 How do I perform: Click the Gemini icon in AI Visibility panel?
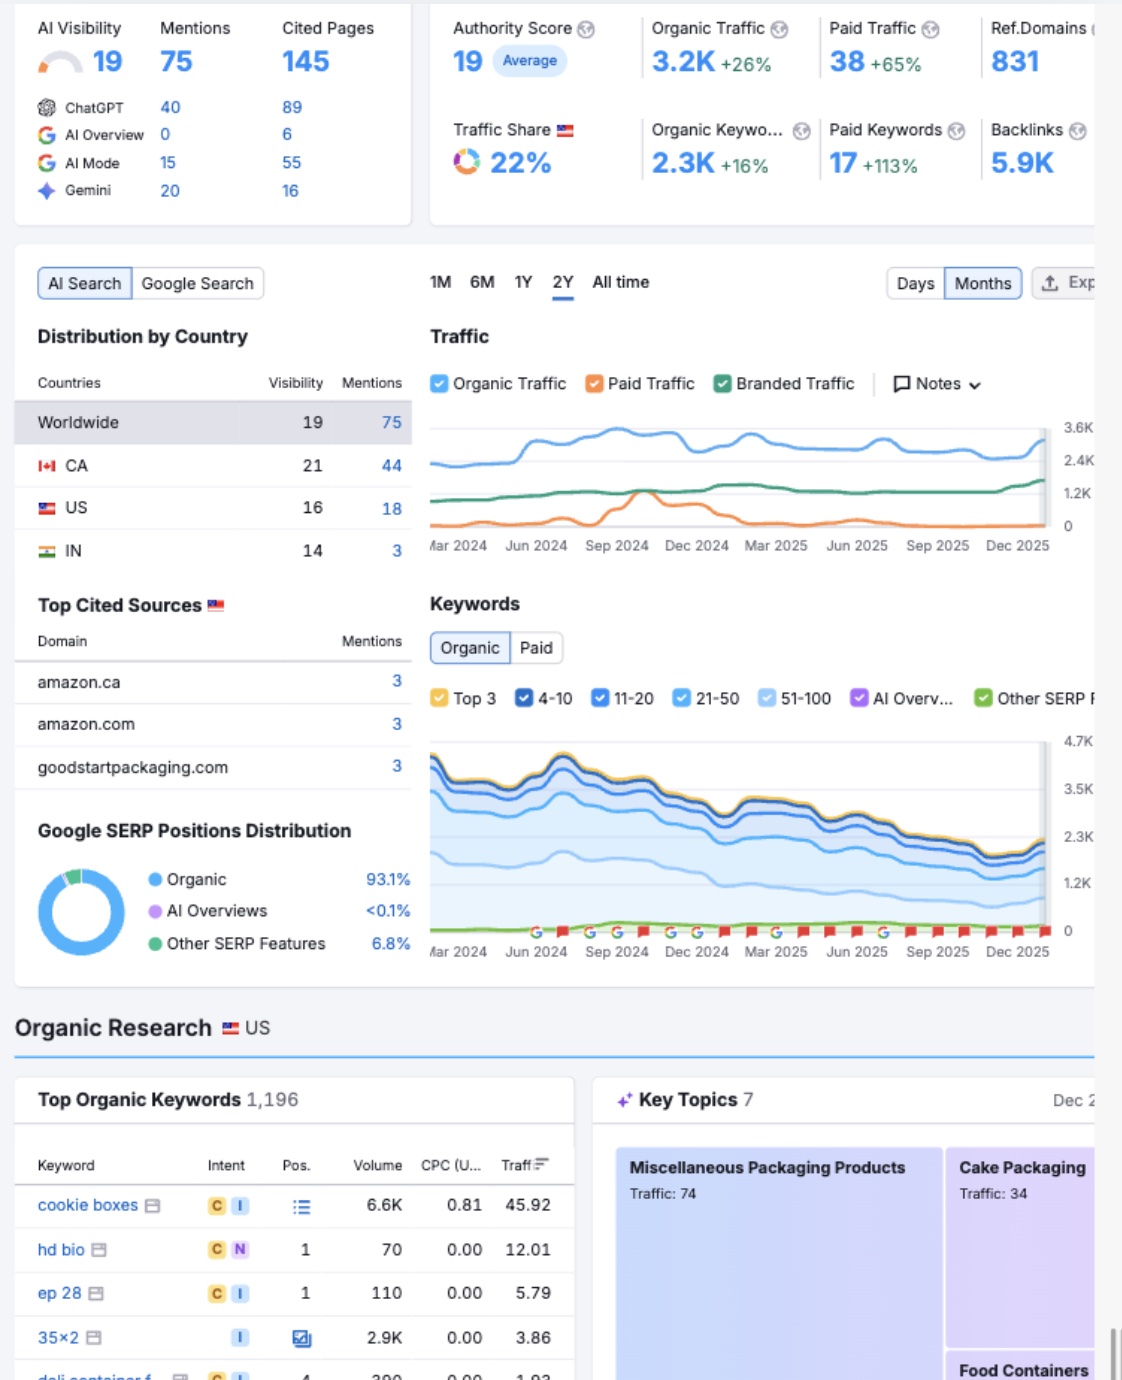click(x=45, y=190)
